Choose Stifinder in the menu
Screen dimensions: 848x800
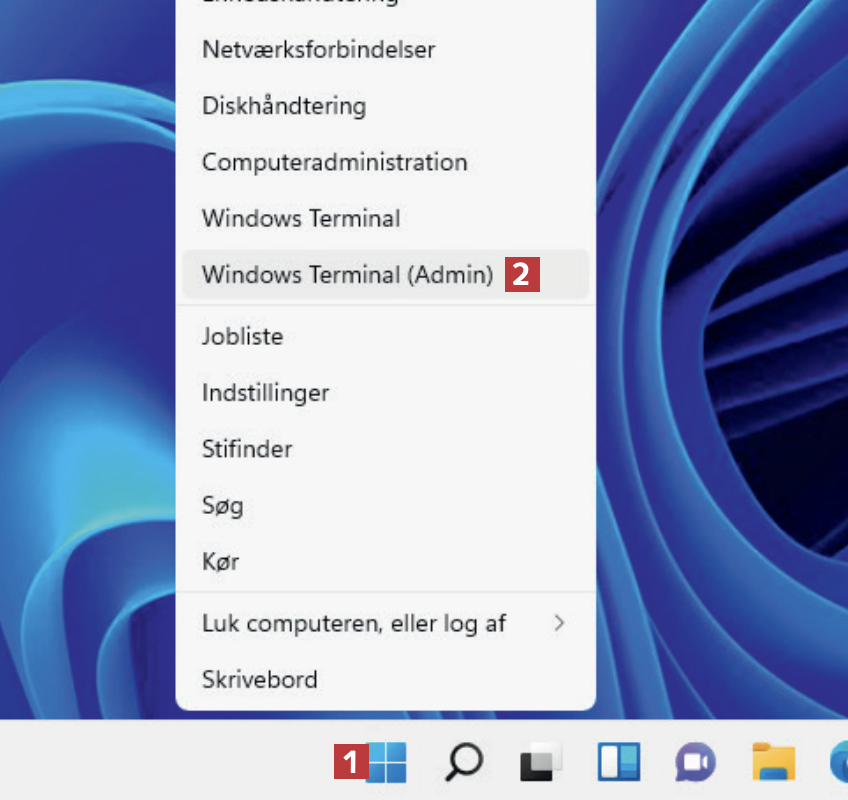point(247,449)
